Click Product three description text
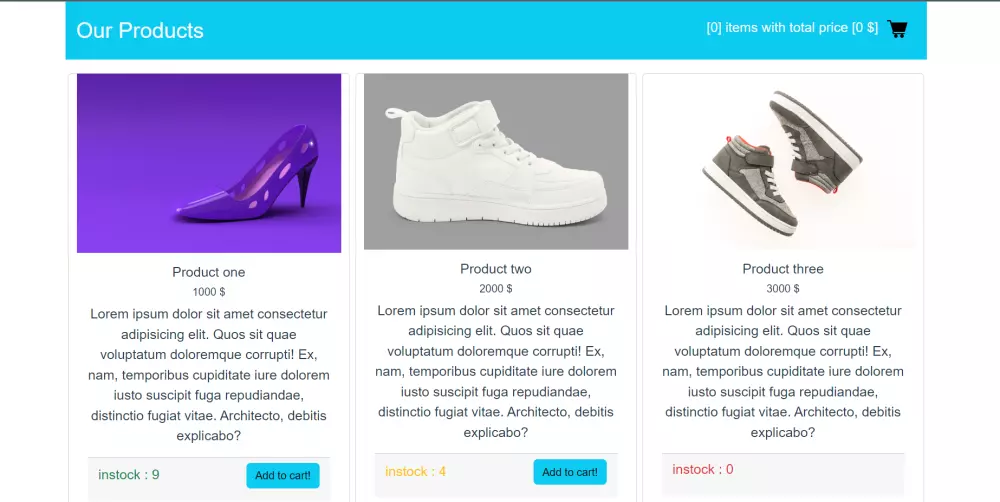Screen dimensions: 1000x502 [x=783, y=372]
